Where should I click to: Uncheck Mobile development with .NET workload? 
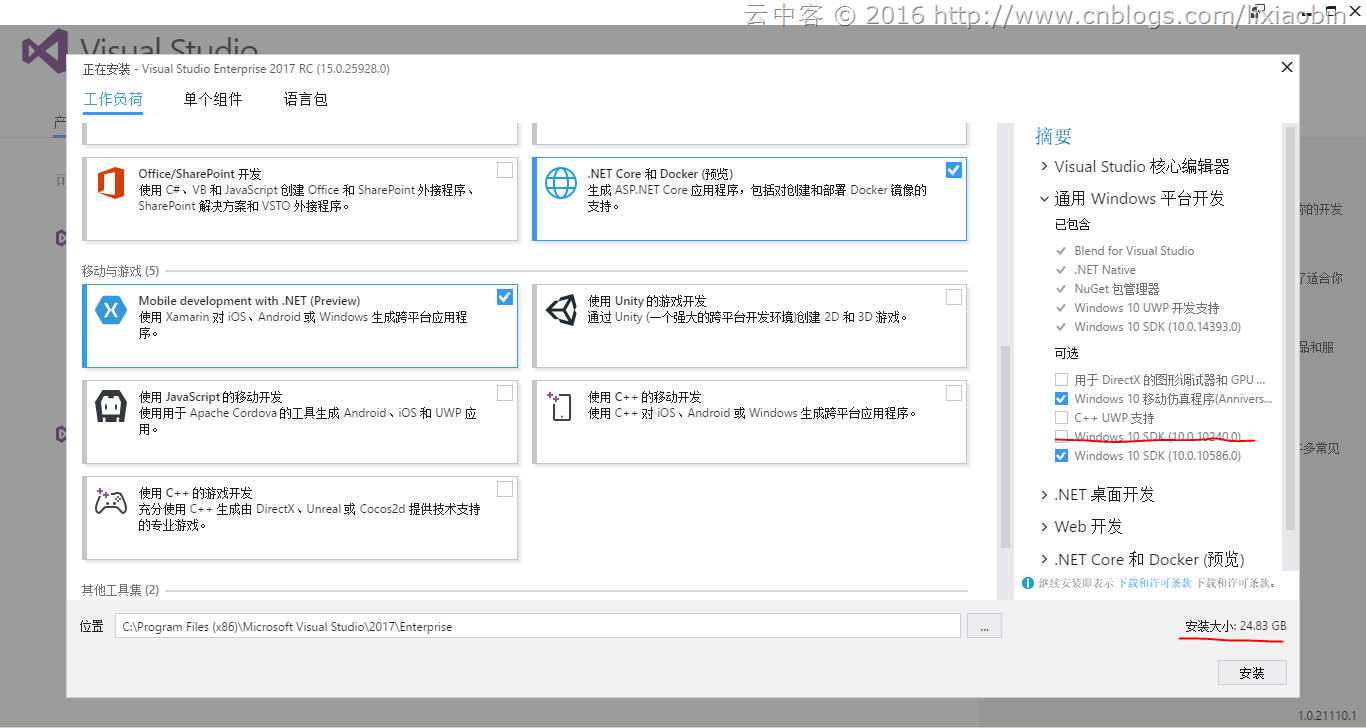click(505, 297)
